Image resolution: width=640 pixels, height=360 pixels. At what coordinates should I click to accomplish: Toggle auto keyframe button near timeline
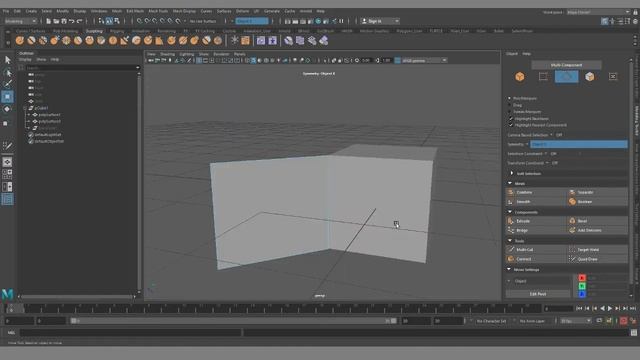point(624,321)
